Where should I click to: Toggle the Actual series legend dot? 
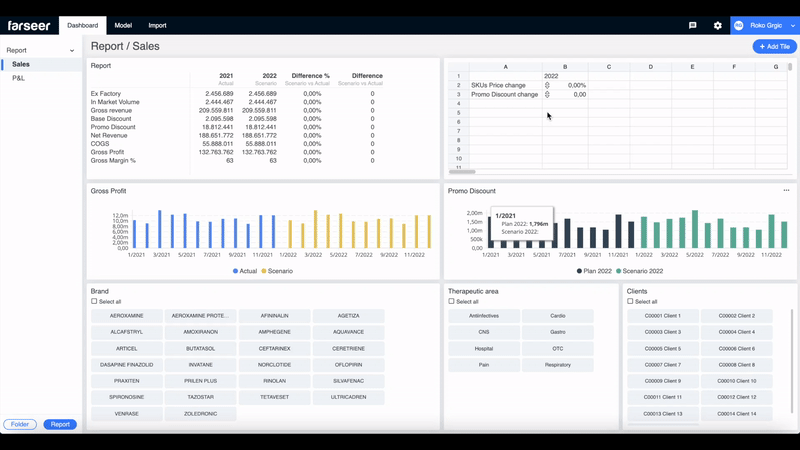point(236,271)
